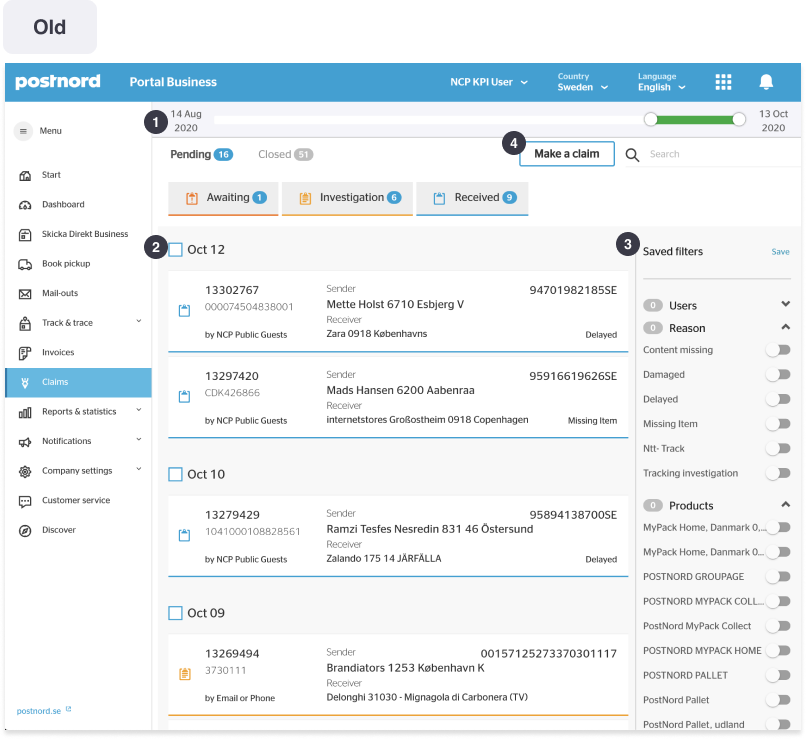The image size is (807, 739).
Task: Open tracking ID 95916619626SE
Action: (573, 376)
